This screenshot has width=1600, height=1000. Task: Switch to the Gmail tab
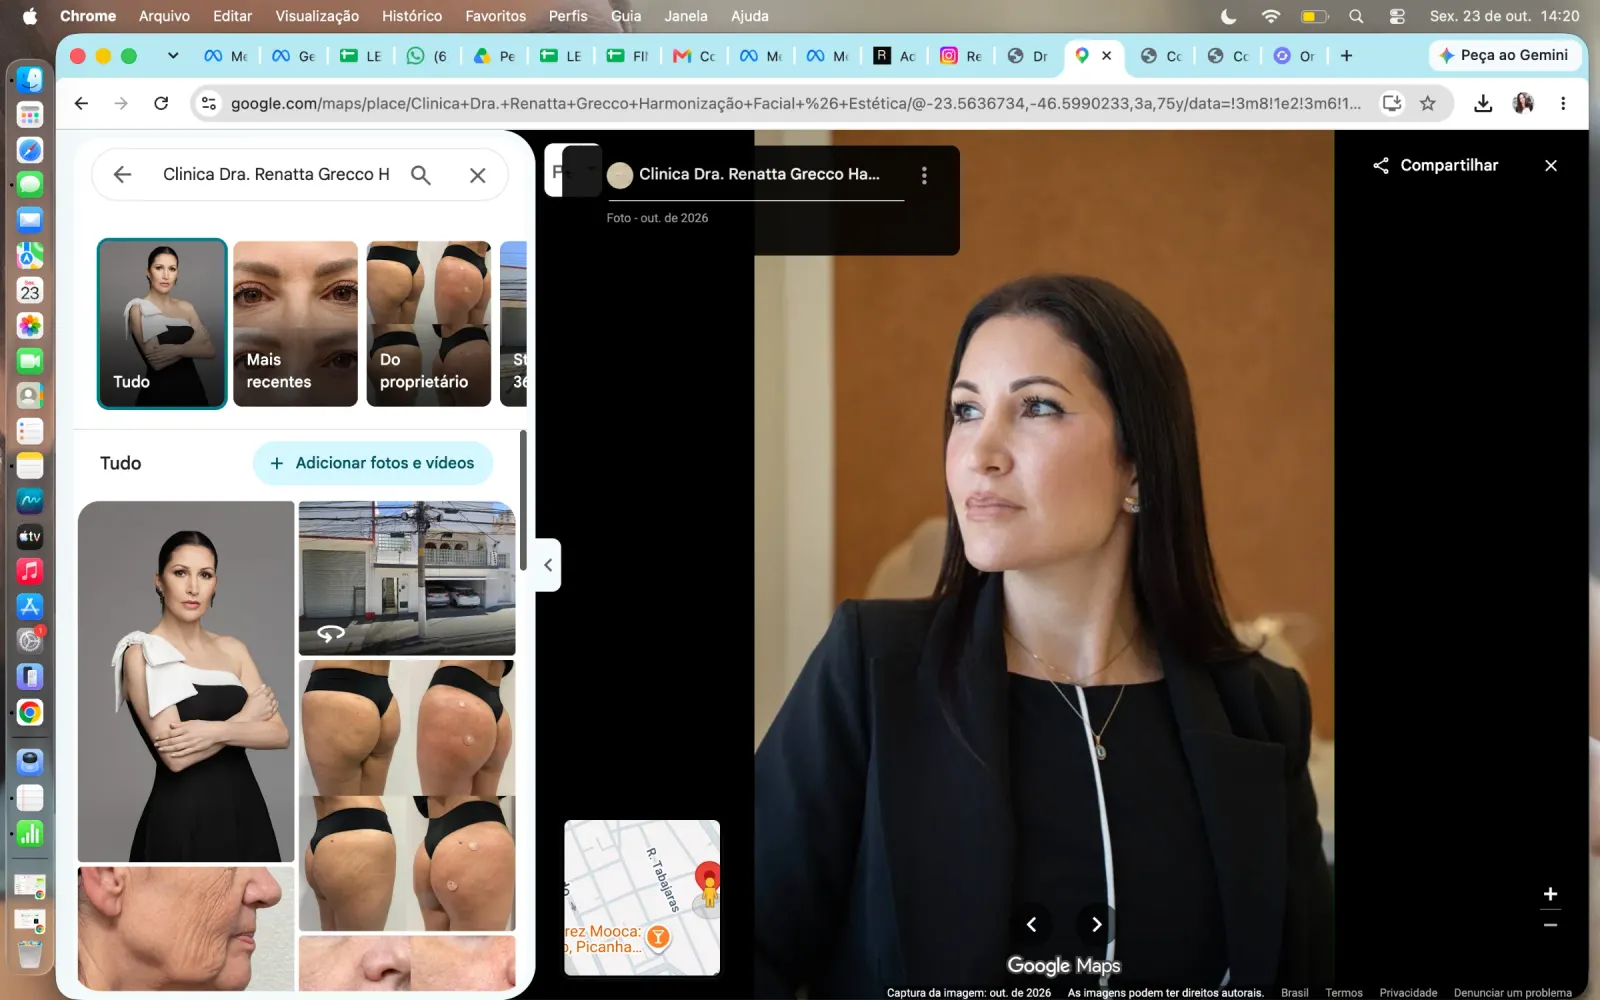point(695,56)
